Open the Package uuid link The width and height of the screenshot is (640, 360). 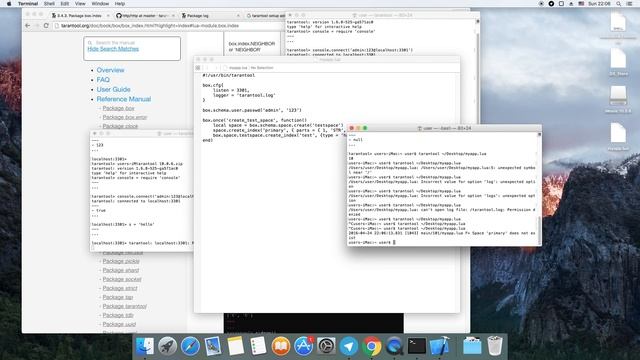coord(119,324)
